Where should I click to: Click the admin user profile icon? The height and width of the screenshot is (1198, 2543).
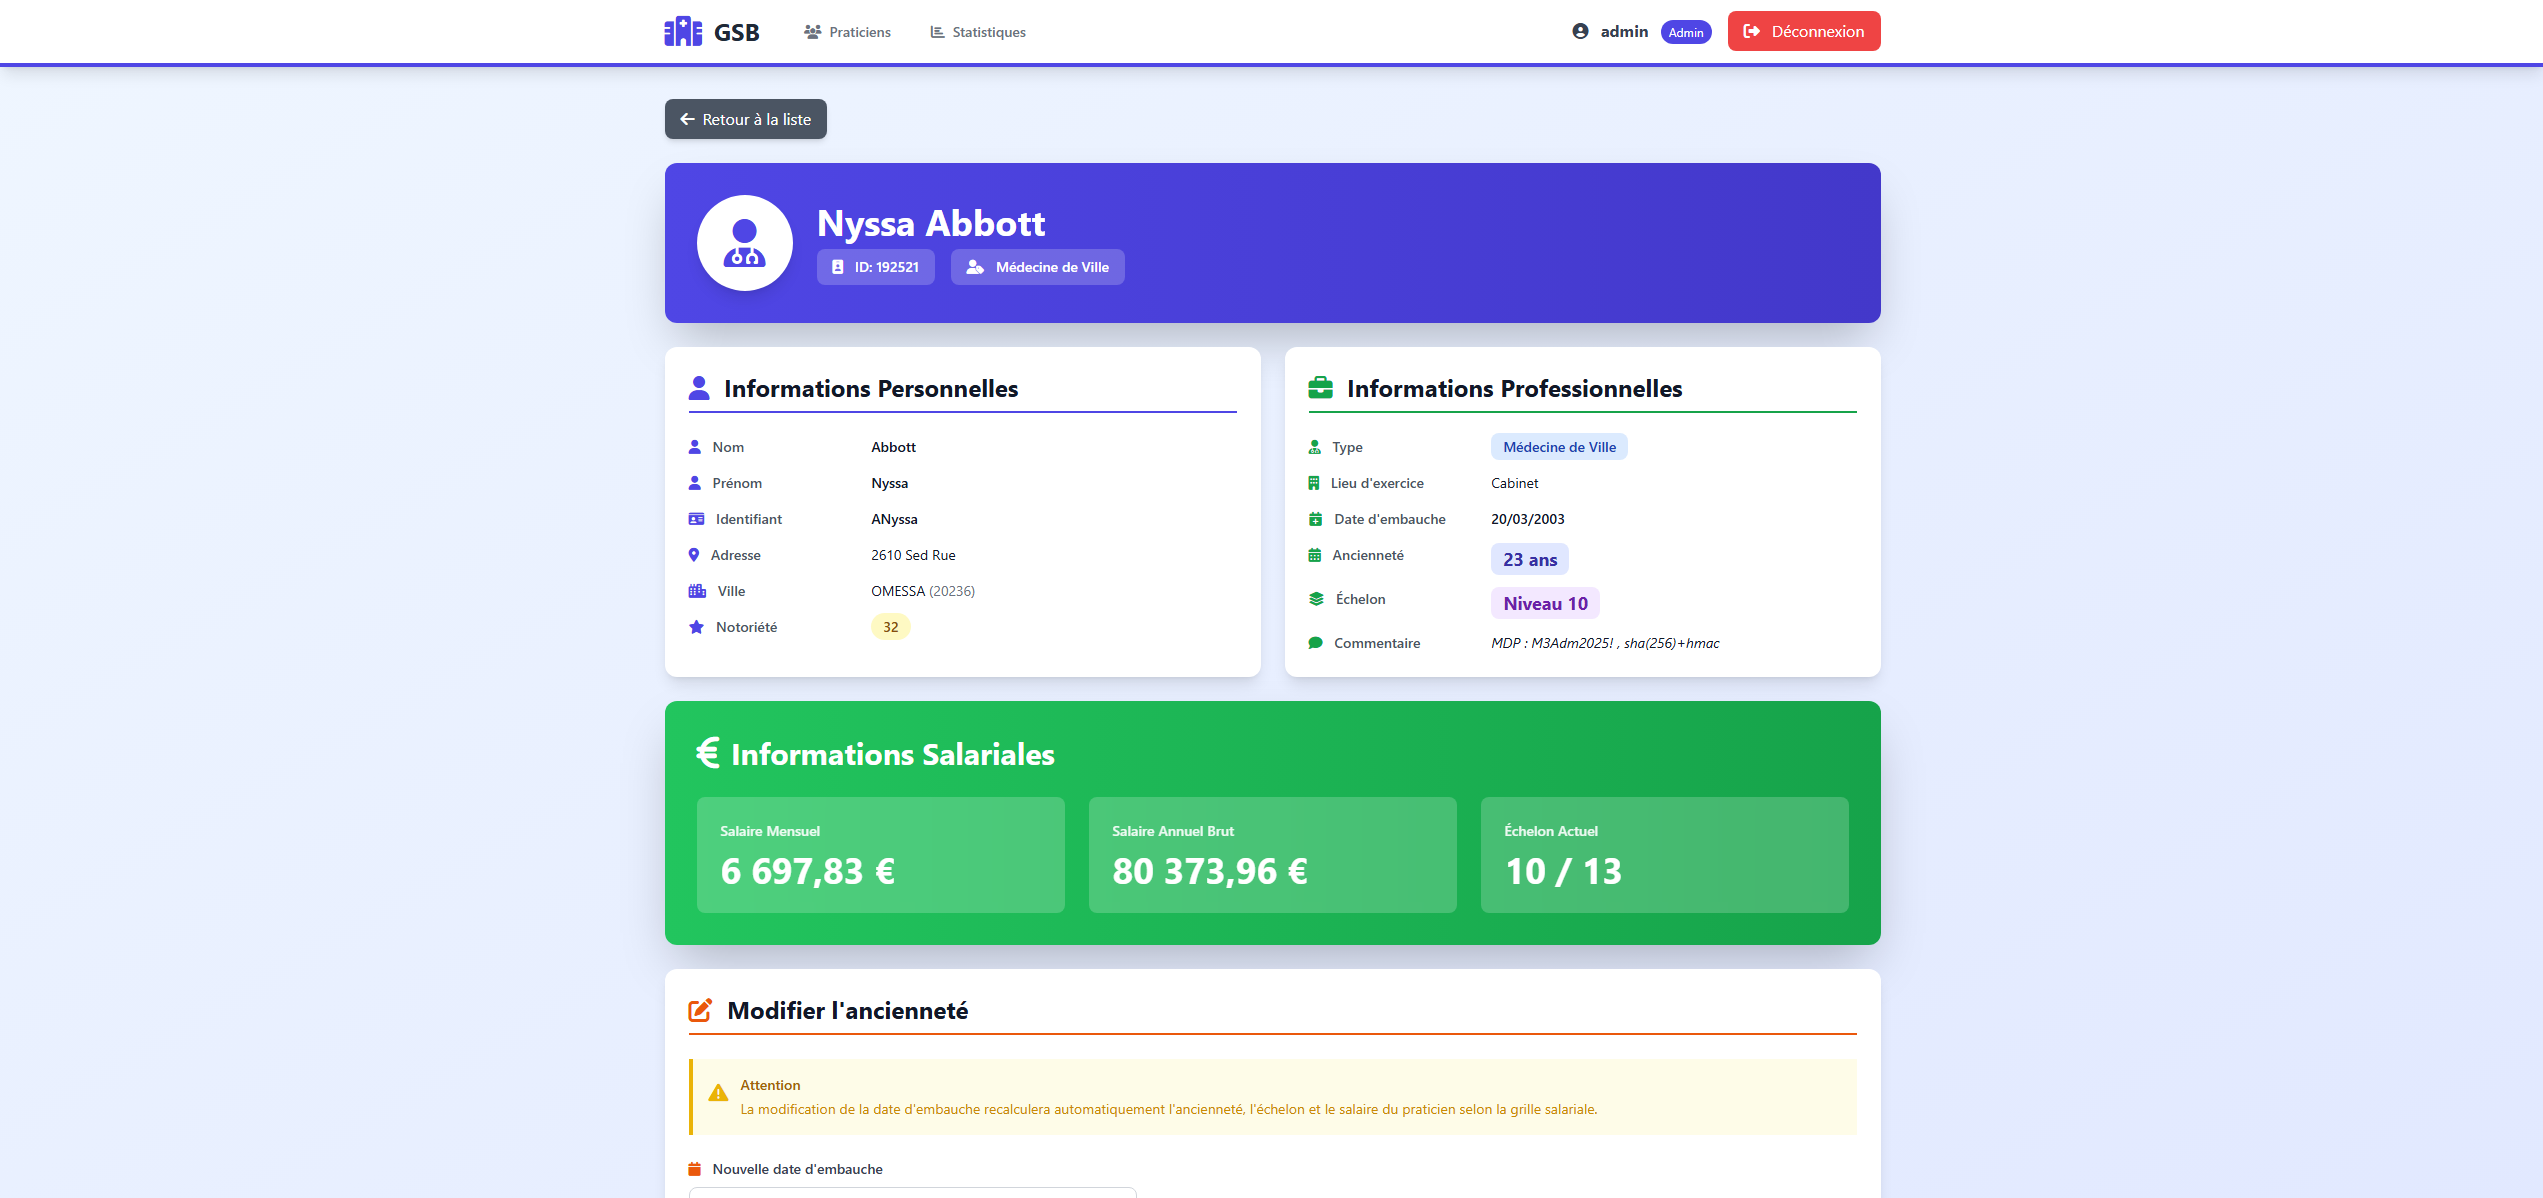(x=1580, y=31)
